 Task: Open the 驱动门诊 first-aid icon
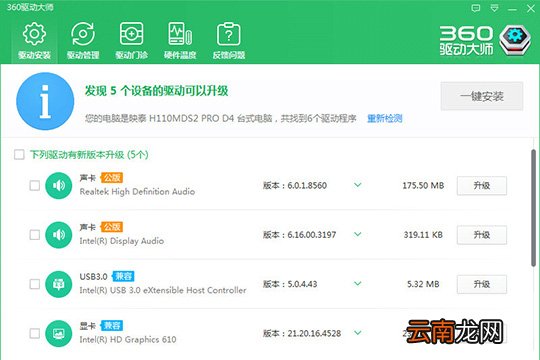coord(131,34)
